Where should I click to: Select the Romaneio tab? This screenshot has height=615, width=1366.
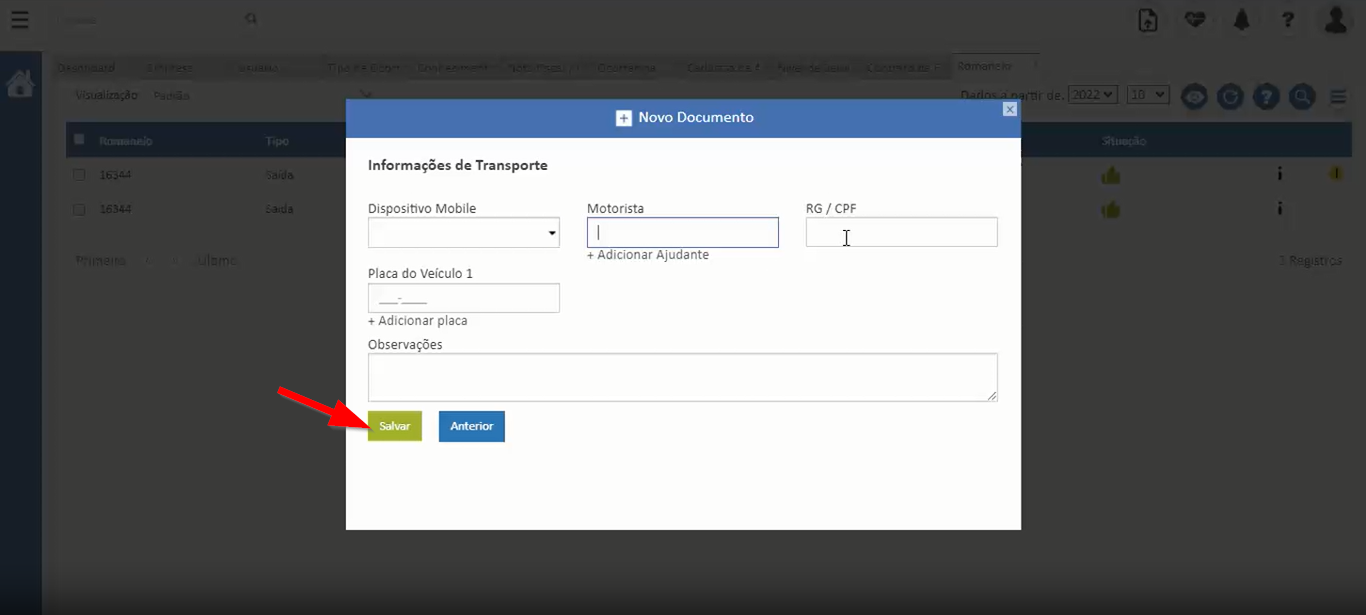point(984,66)
